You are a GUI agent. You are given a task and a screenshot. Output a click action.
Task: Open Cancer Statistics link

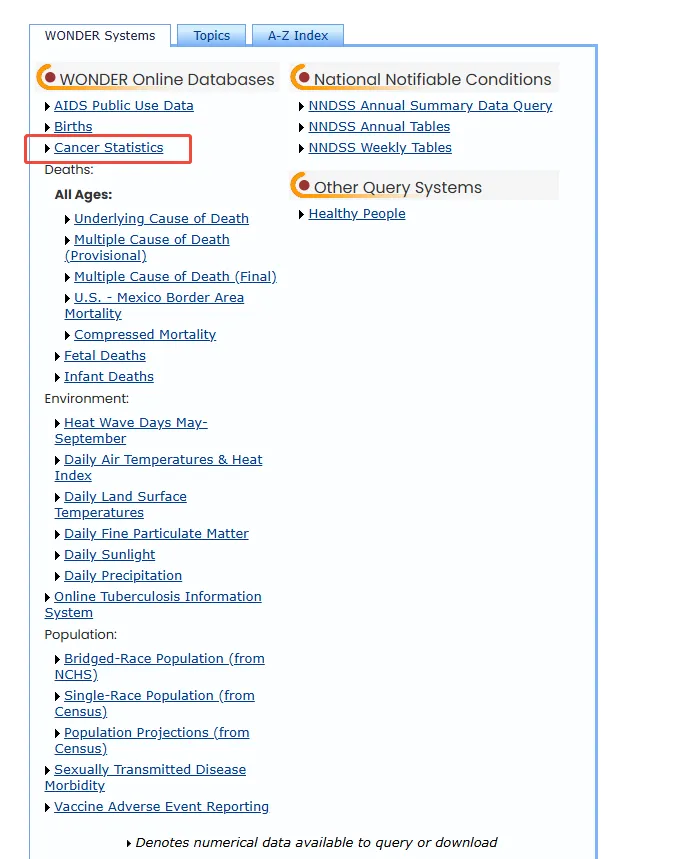point(108,148)
